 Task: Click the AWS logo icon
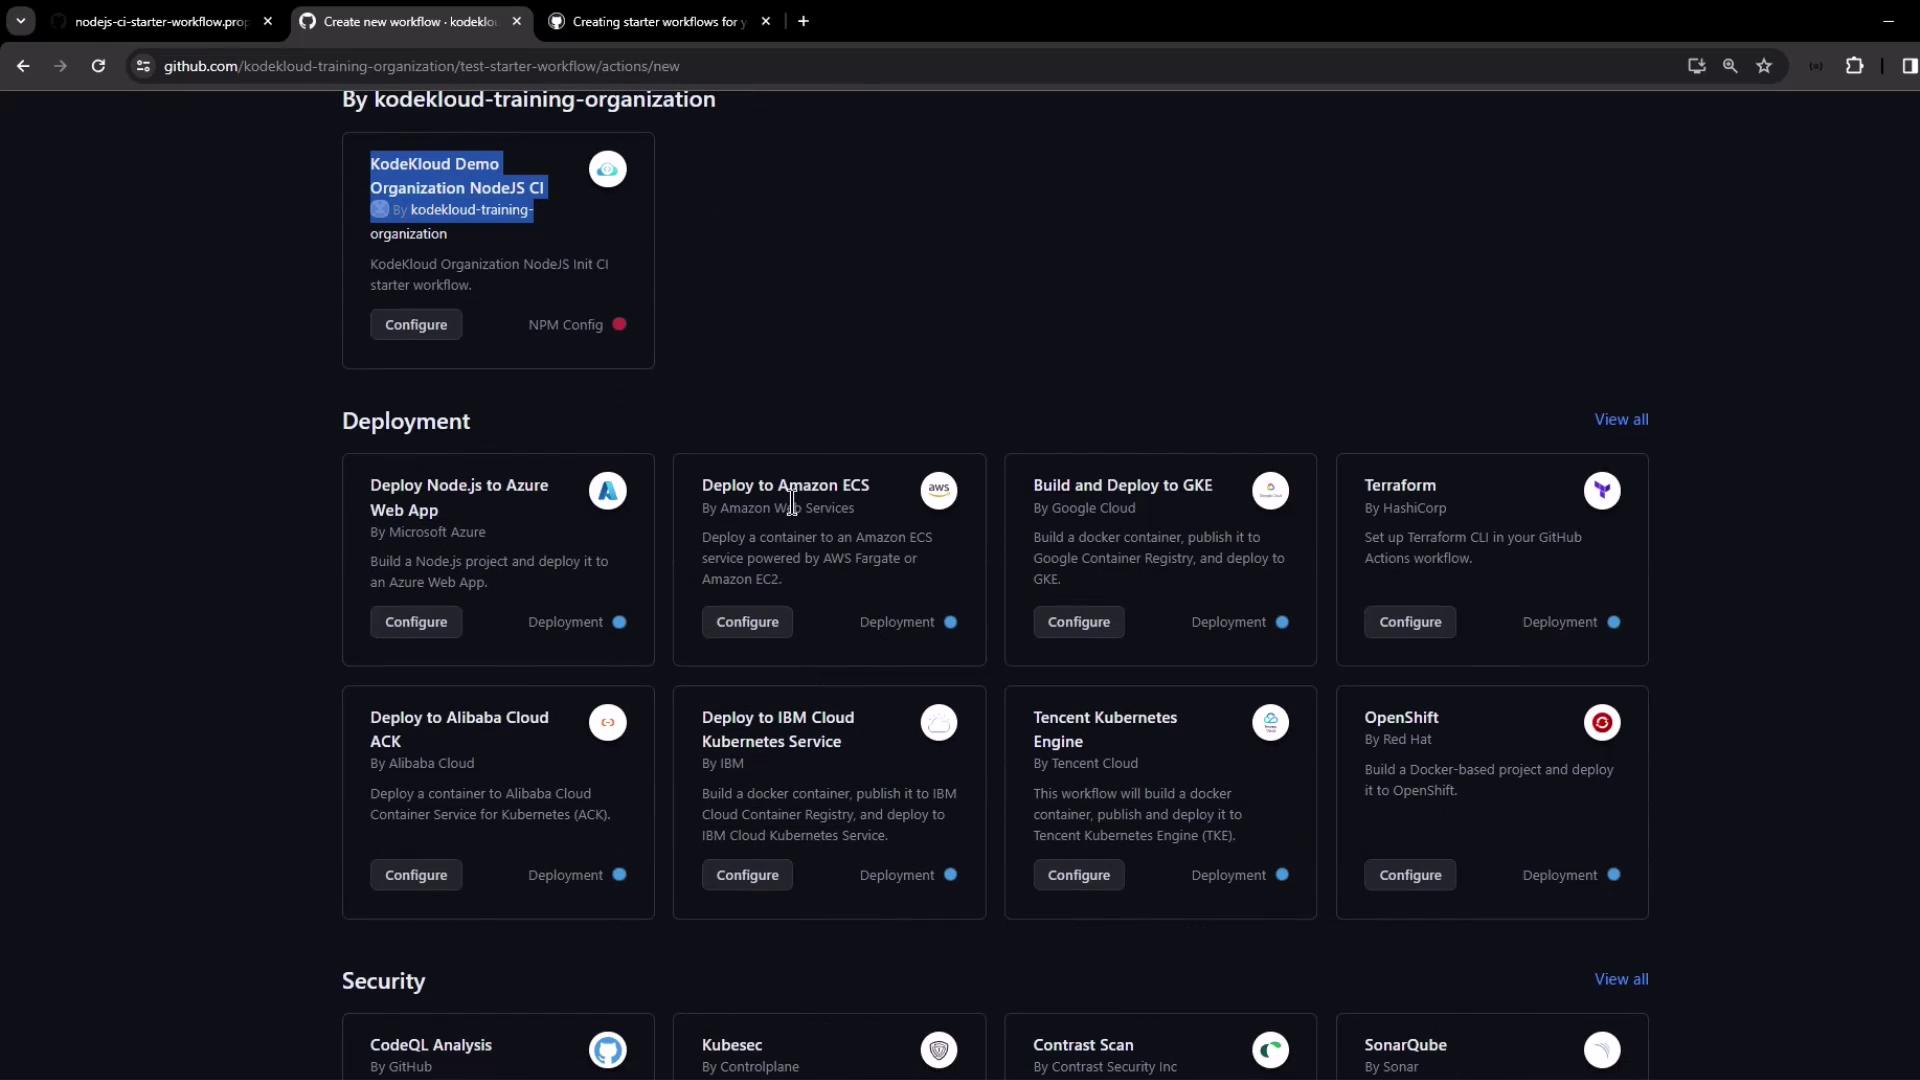pyautogui.click(x=938, y=491)
